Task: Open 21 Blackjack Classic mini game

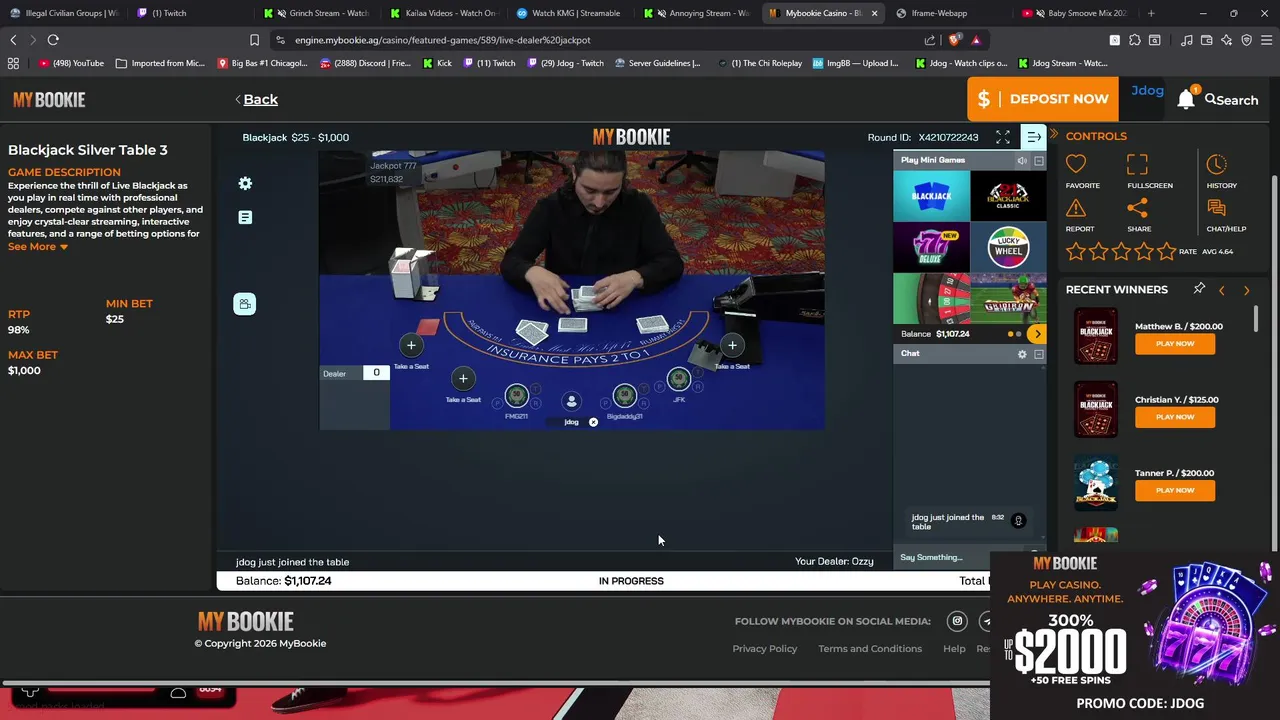Action: 1008,195
